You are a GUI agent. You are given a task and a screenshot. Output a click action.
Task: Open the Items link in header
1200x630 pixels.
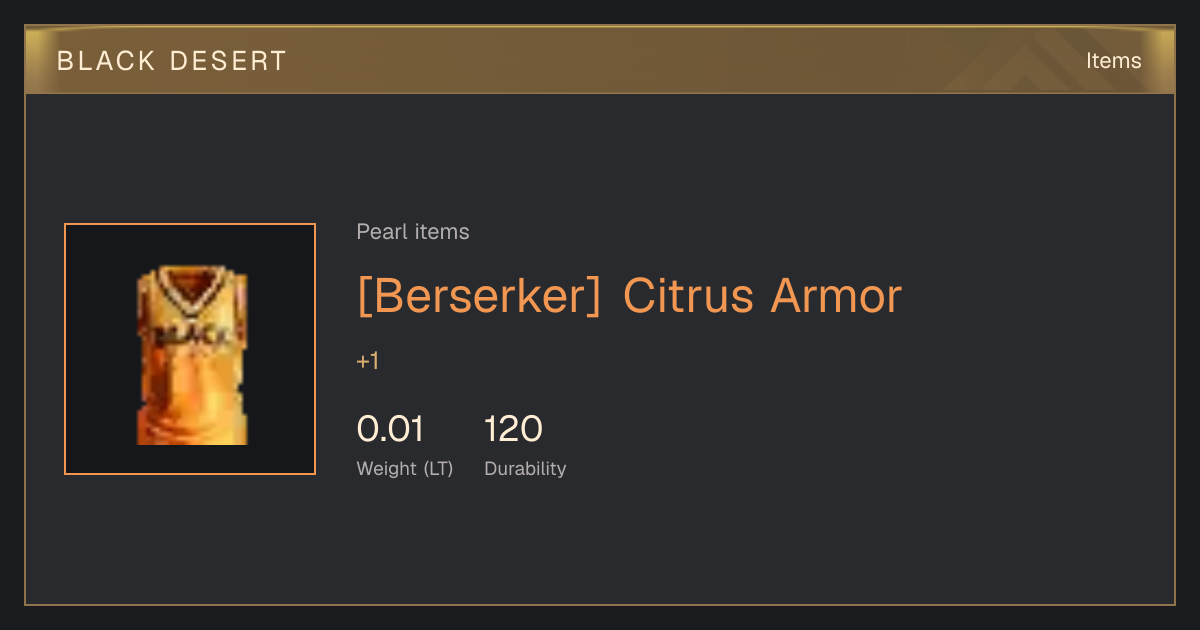(1114, 61)
